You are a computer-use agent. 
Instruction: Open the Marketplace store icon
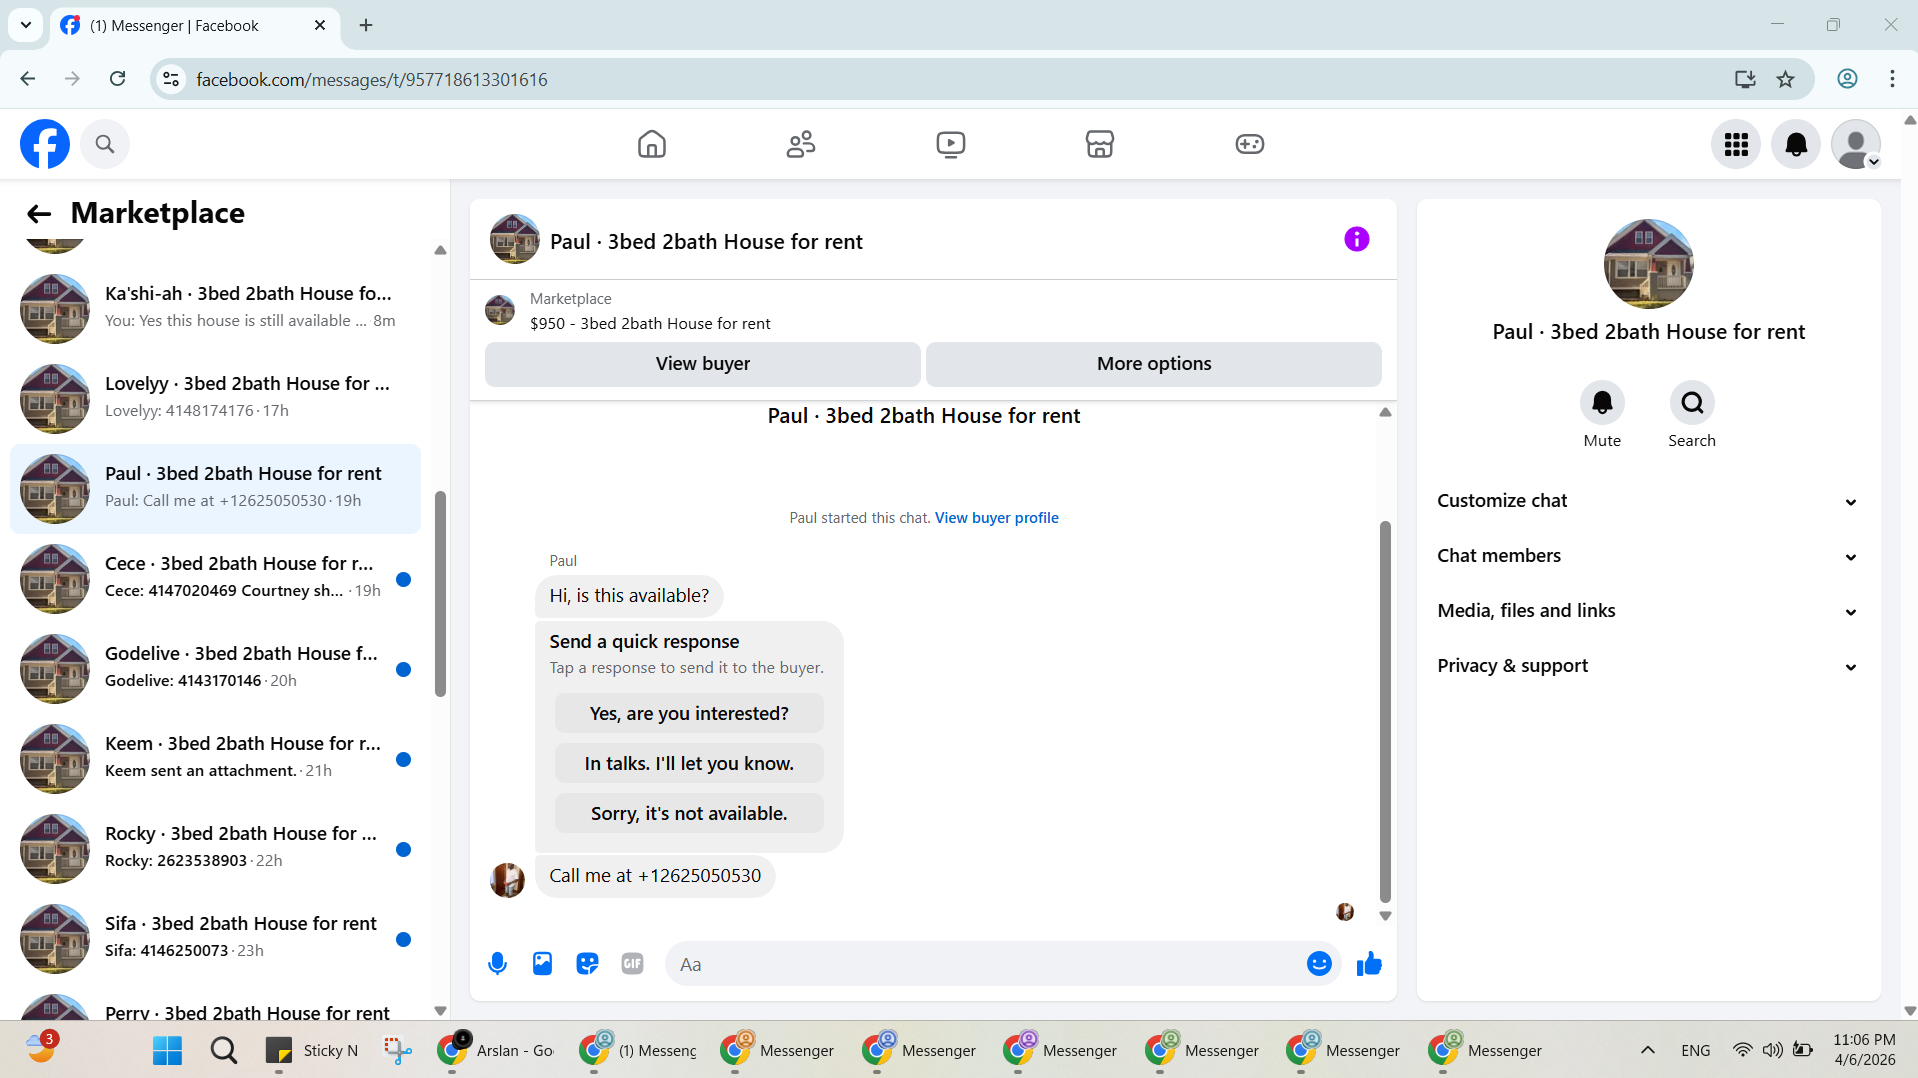pyautogui.click(x=1100, y=144)
